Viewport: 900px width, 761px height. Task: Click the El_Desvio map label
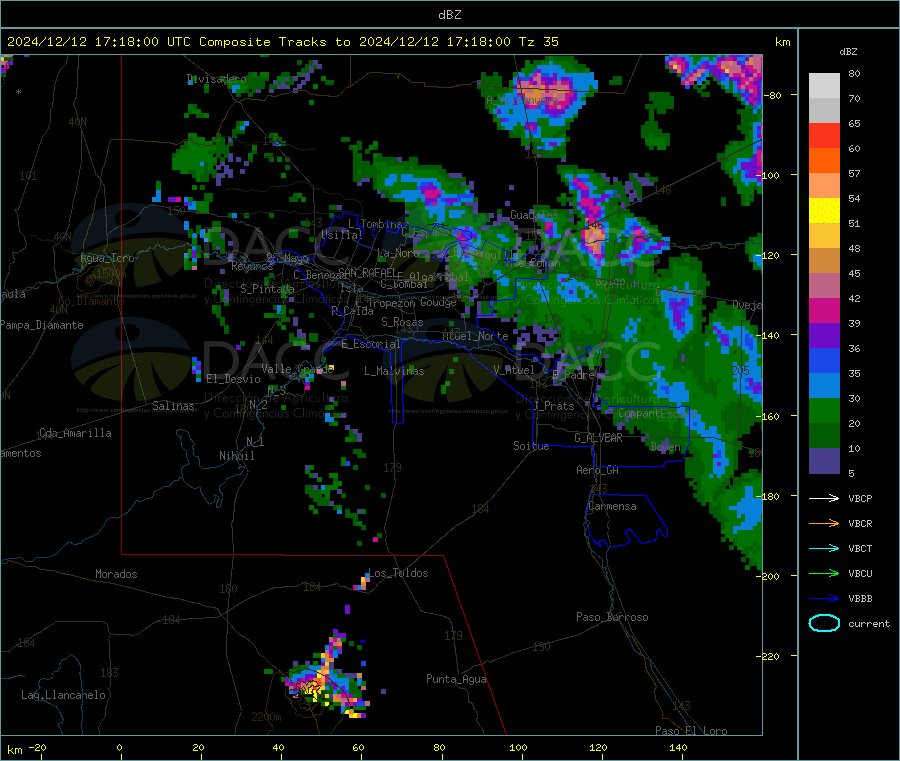tap(233, 379)
